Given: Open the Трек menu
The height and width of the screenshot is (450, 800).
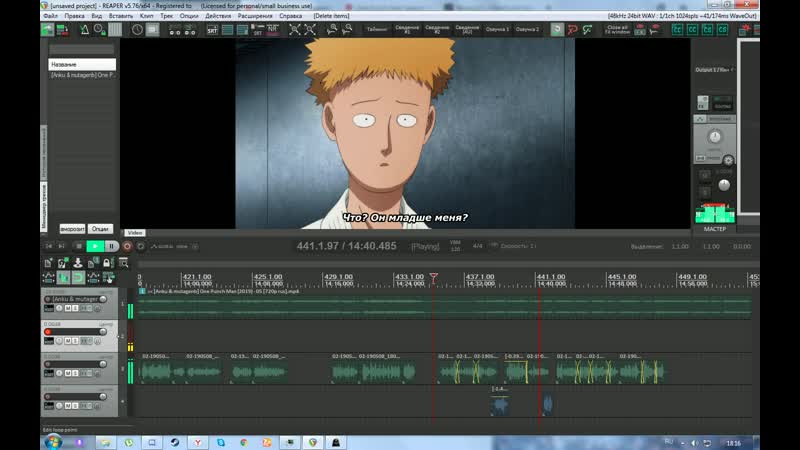Looking at the screenshot, I should [x=166, y=16].
